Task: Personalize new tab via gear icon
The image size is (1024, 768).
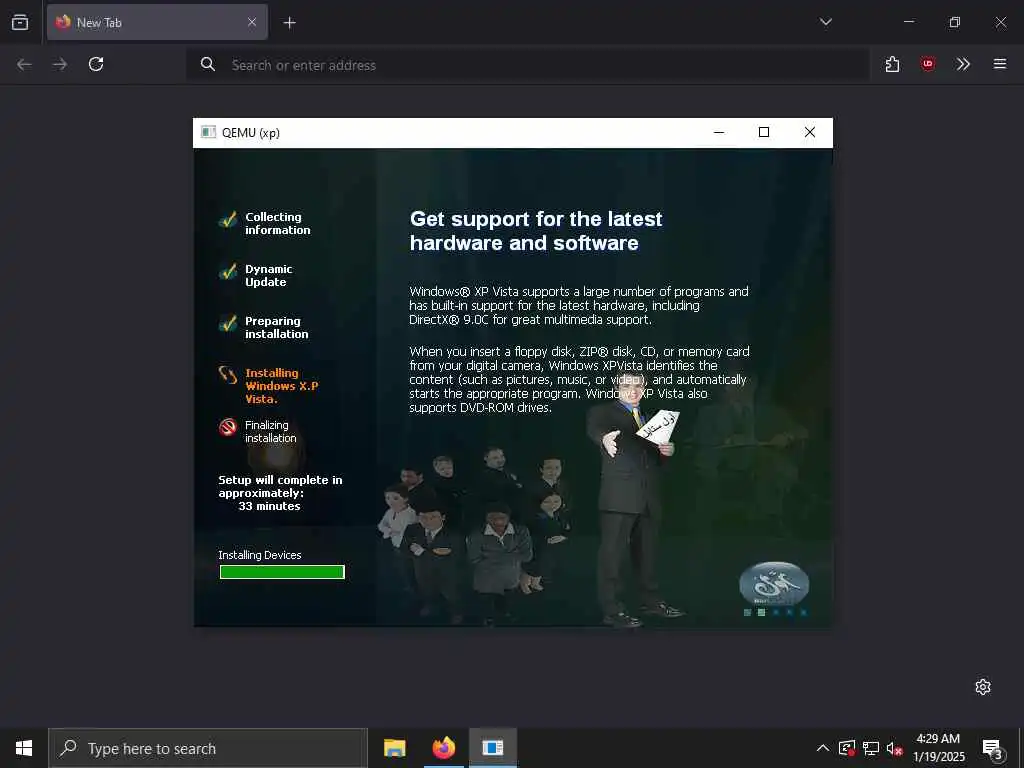Action: (983, 686)
